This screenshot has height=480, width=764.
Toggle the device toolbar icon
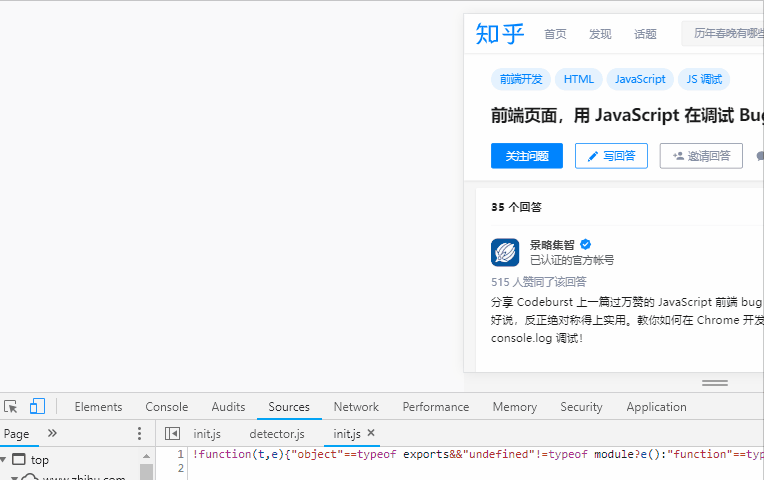coord(37,406)
